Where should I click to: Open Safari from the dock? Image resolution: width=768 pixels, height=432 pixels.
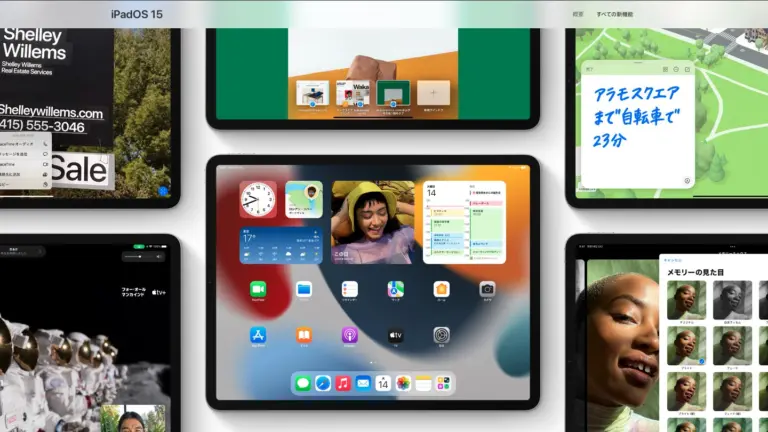click(323, 383)
